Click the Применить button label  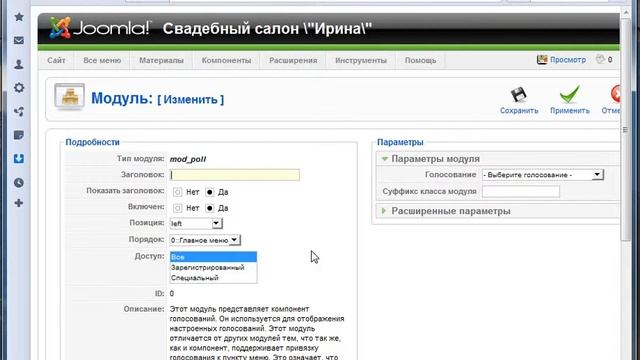(x=570, y=111)
